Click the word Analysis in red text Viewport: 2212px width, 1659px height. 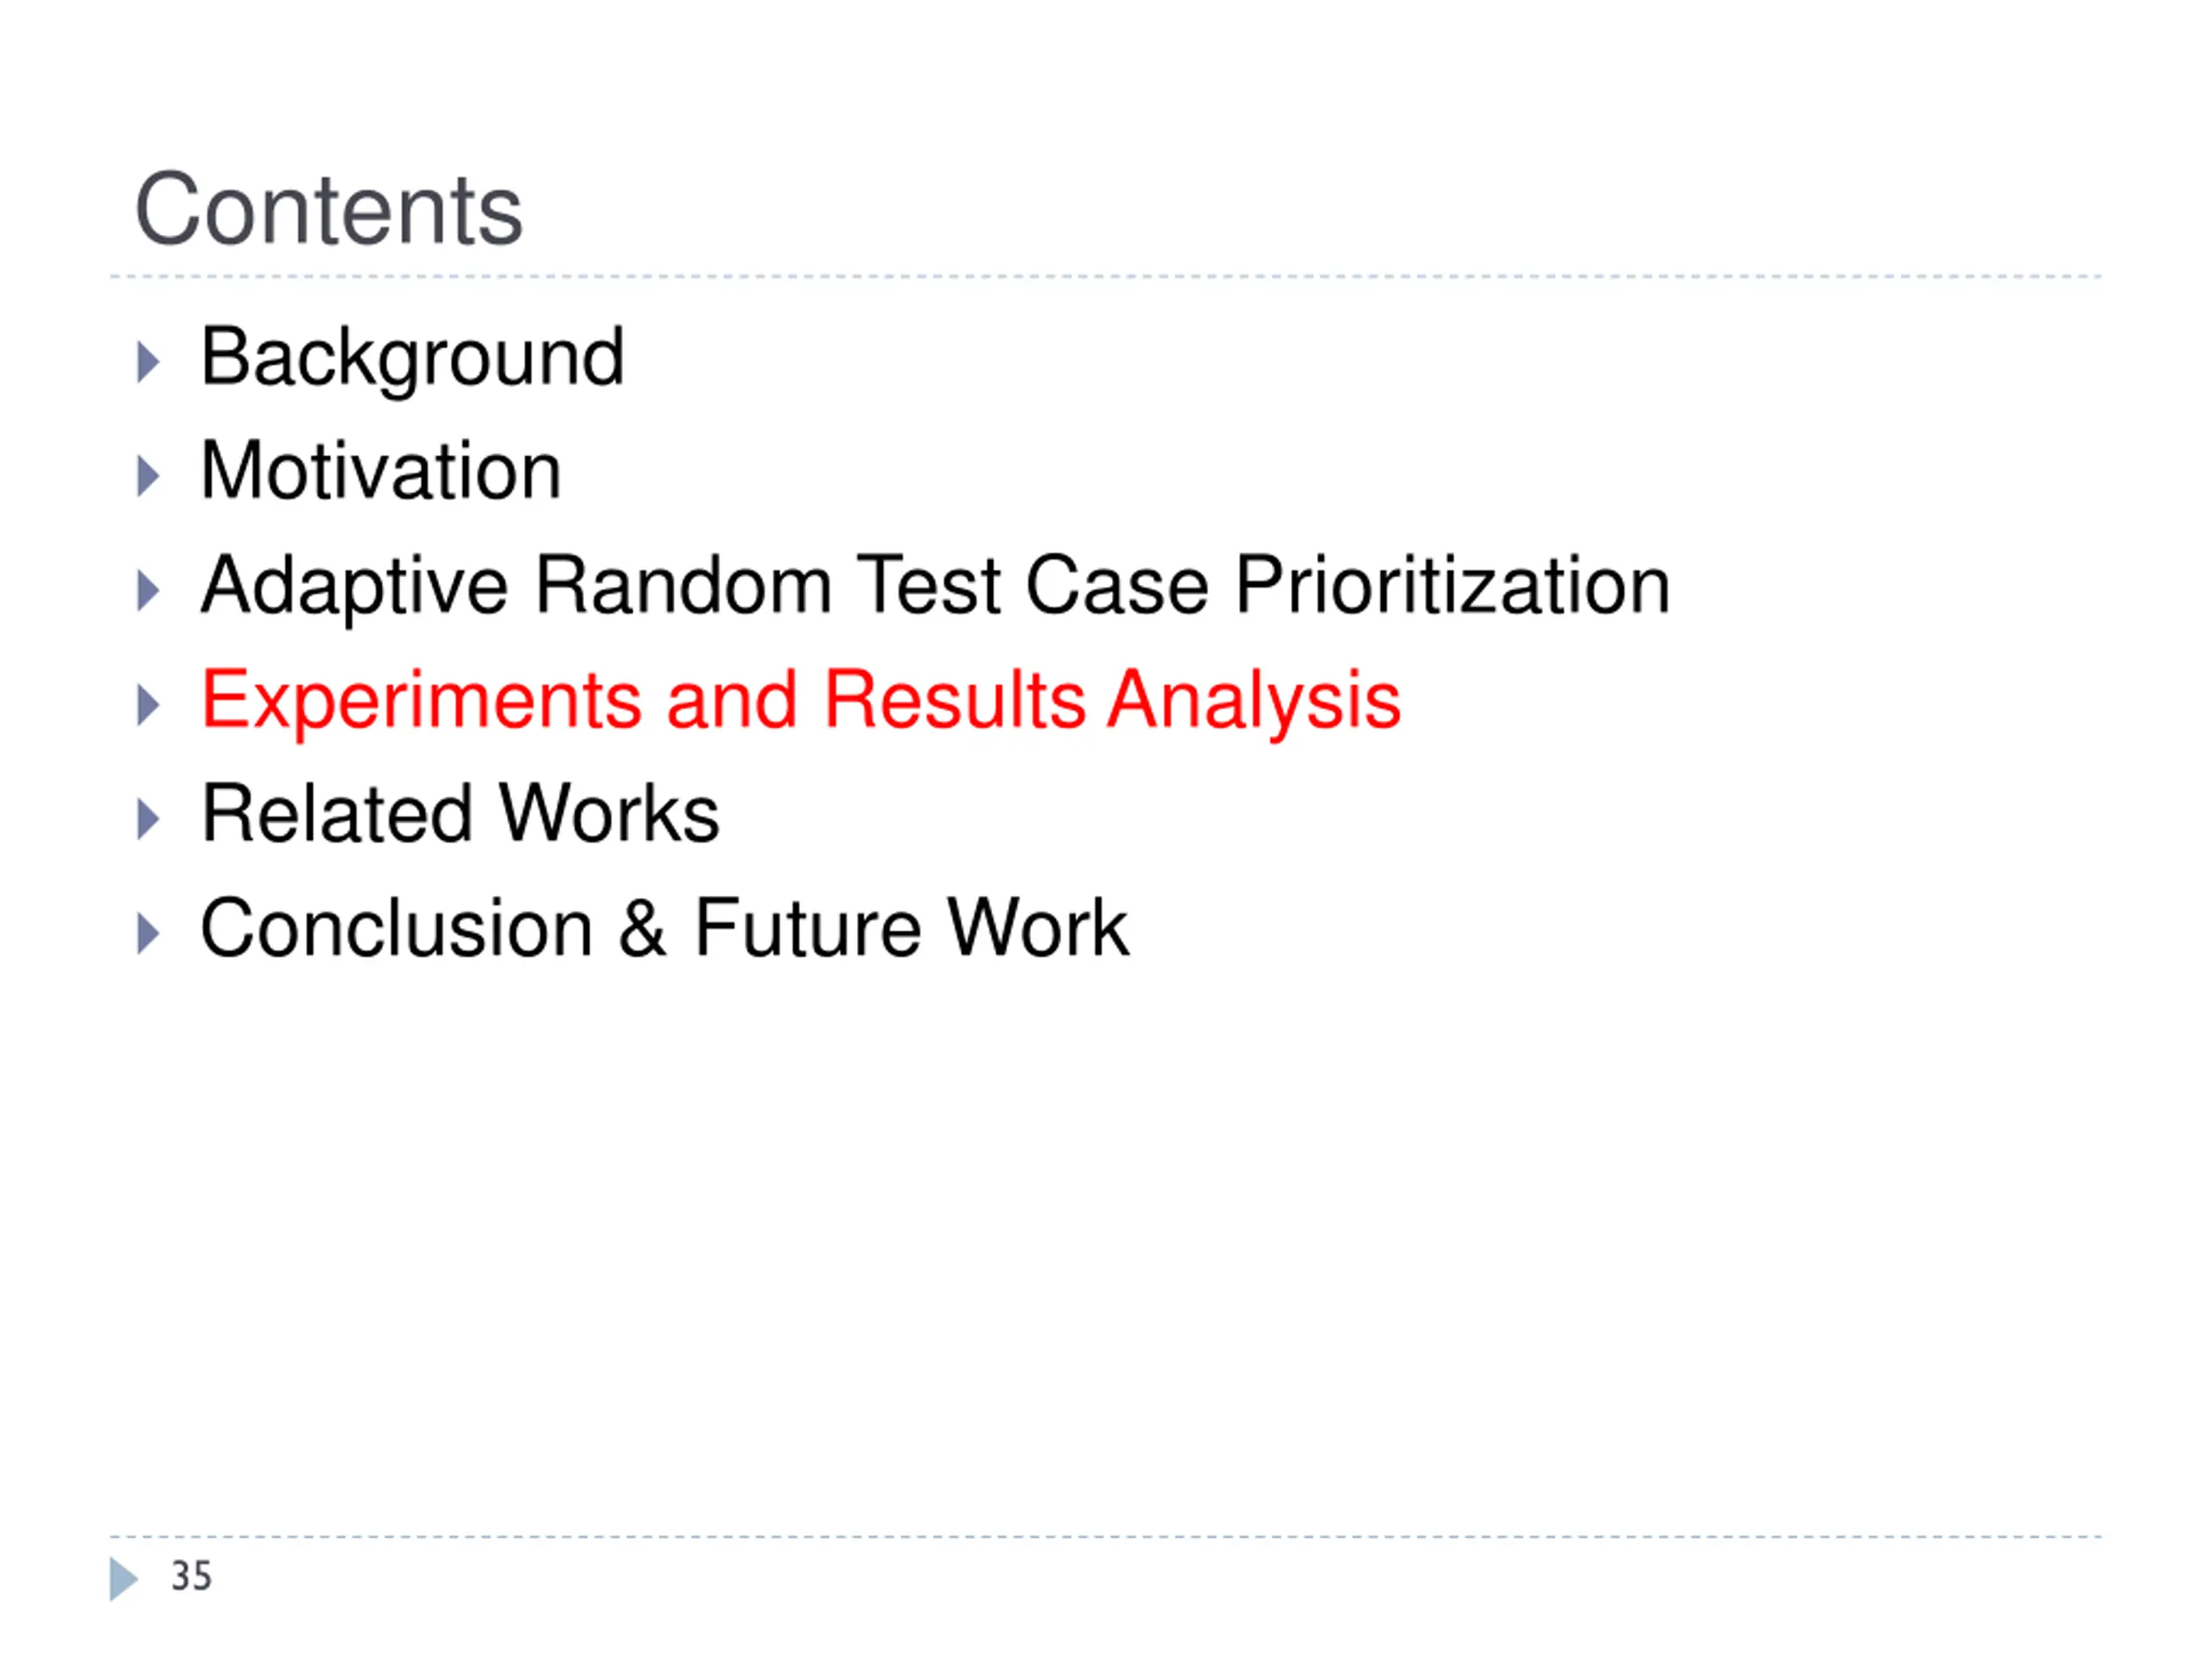(x=1255, y=702)
